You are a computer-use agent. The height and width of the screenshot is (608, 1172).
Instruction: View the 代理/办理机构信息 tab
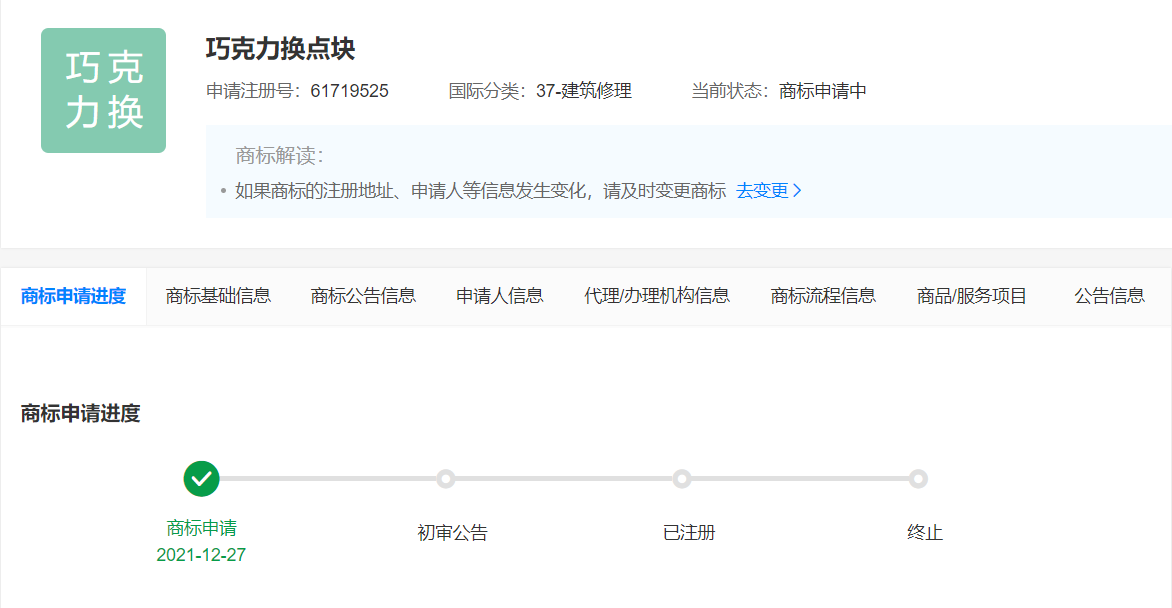click(x=657, y=296)
